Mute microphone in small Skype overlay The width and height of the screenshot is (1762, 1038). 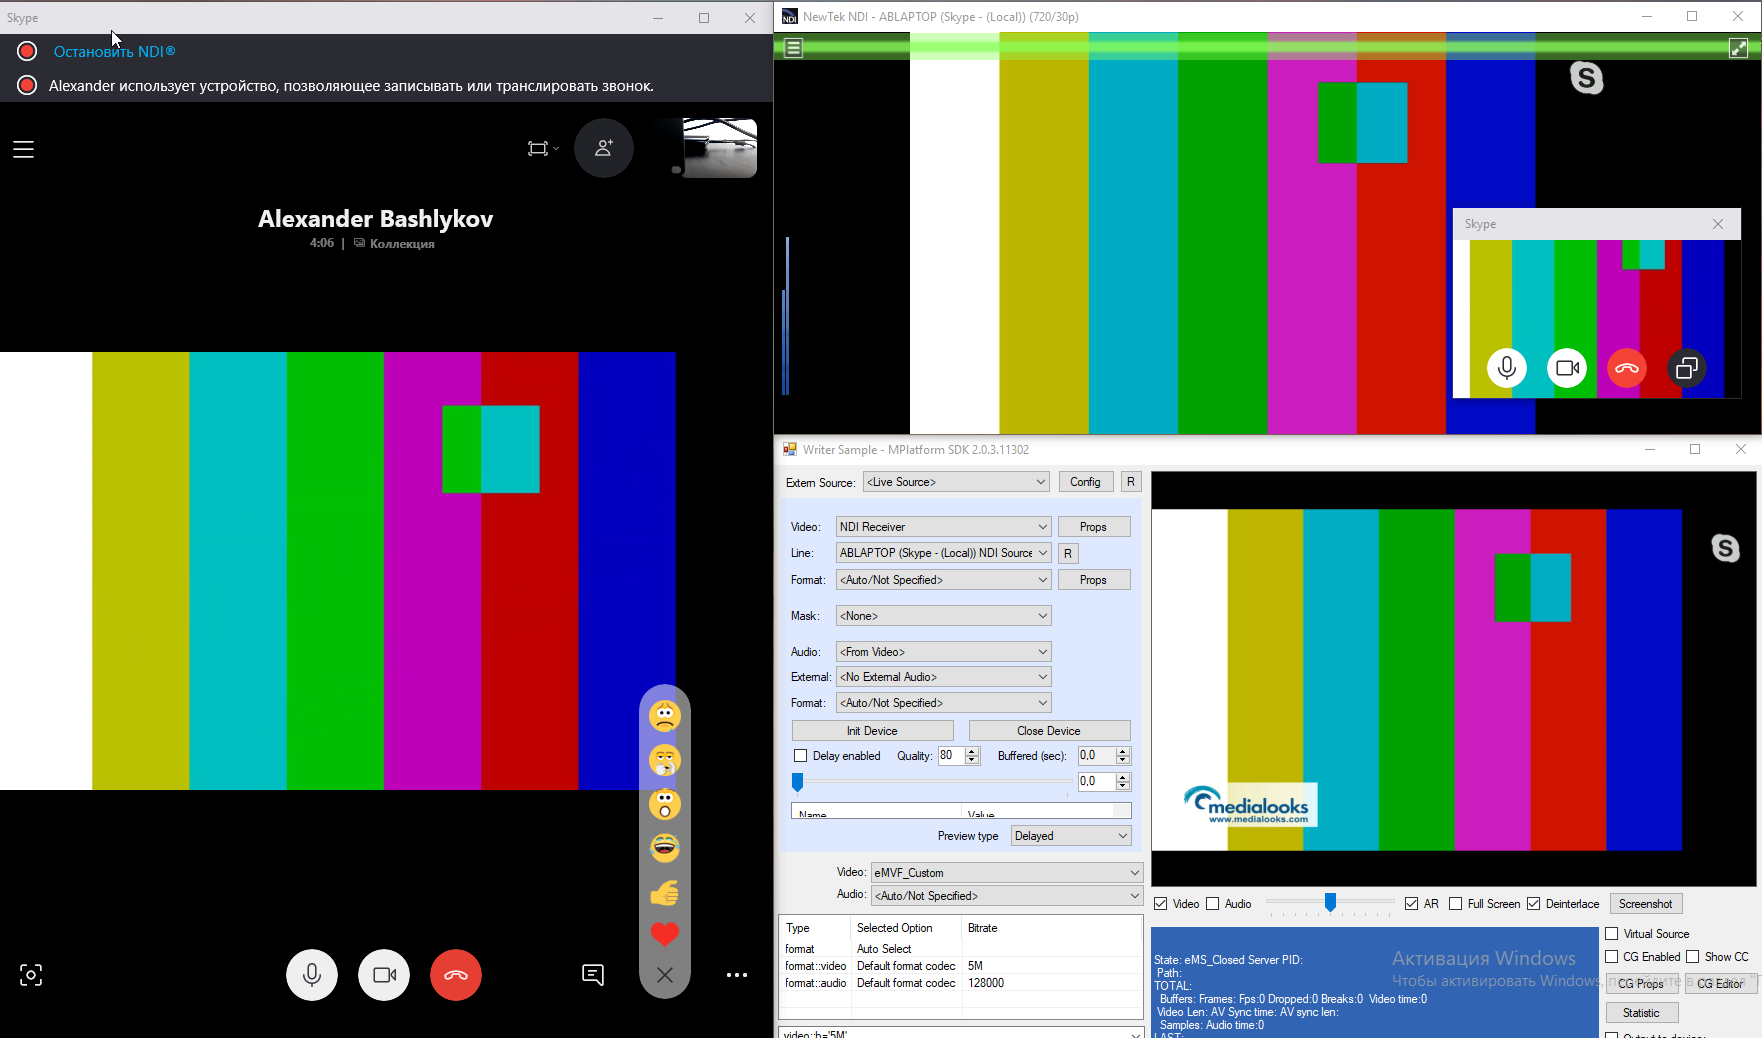(1507, 368)
